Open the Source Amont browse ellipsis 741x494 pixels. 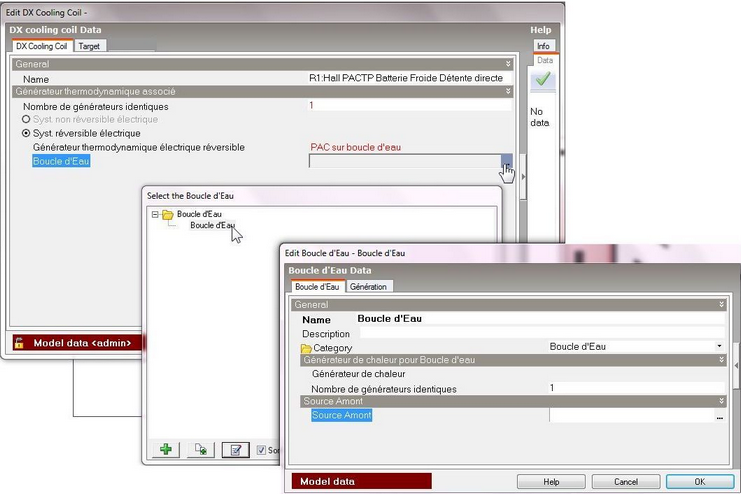click(718, 415)
